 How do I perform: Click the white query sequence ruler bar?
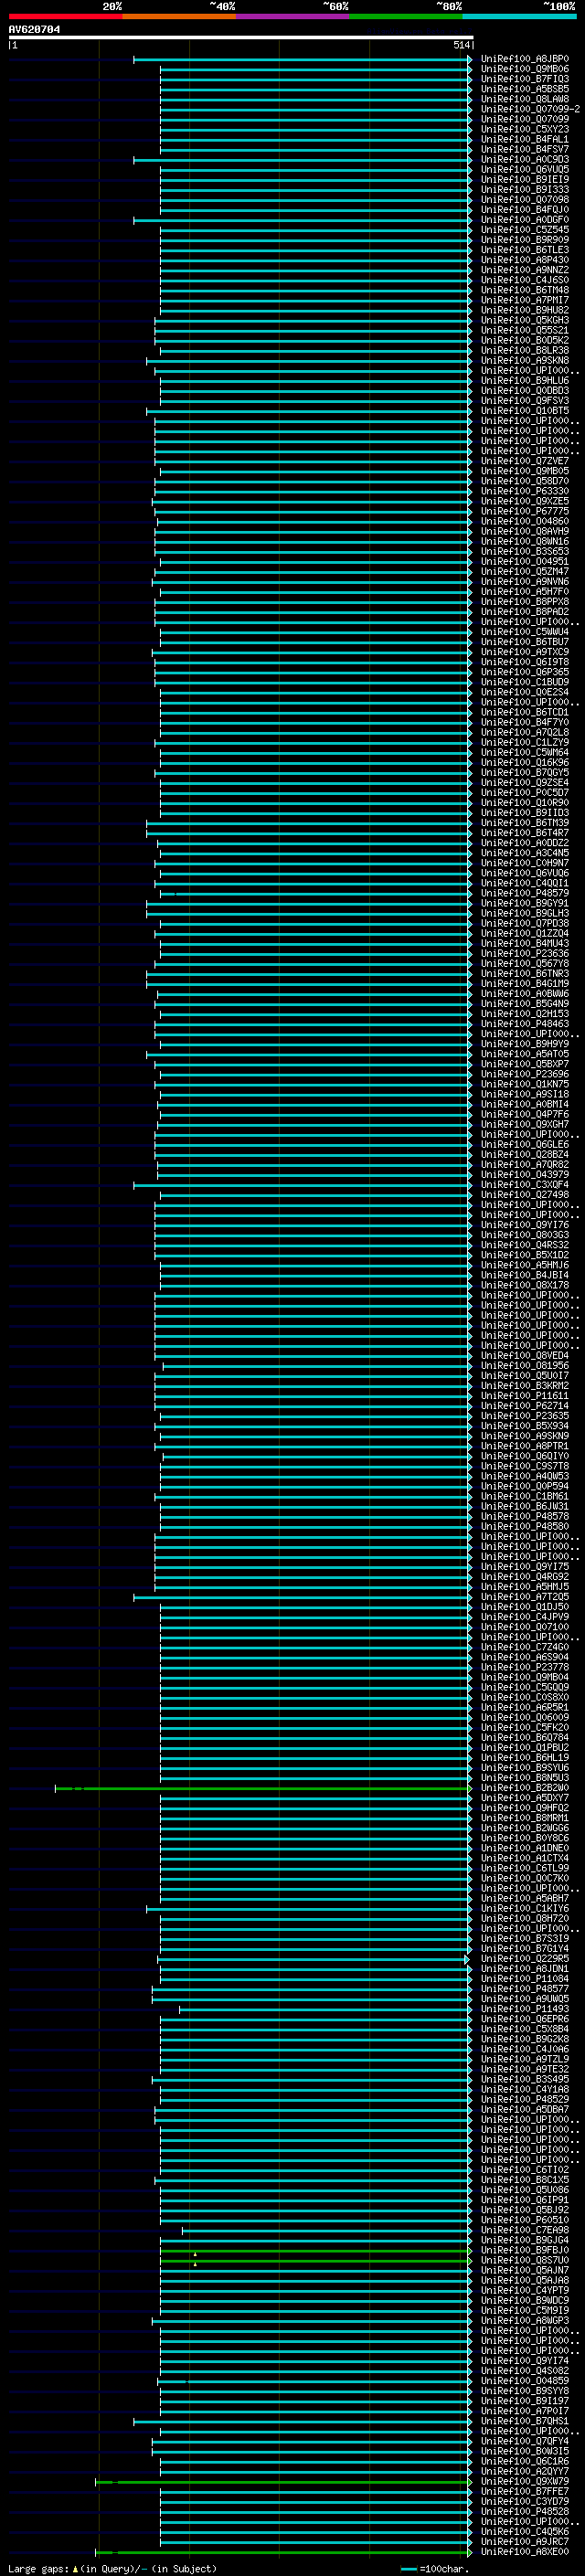click(x=241, y=37)
